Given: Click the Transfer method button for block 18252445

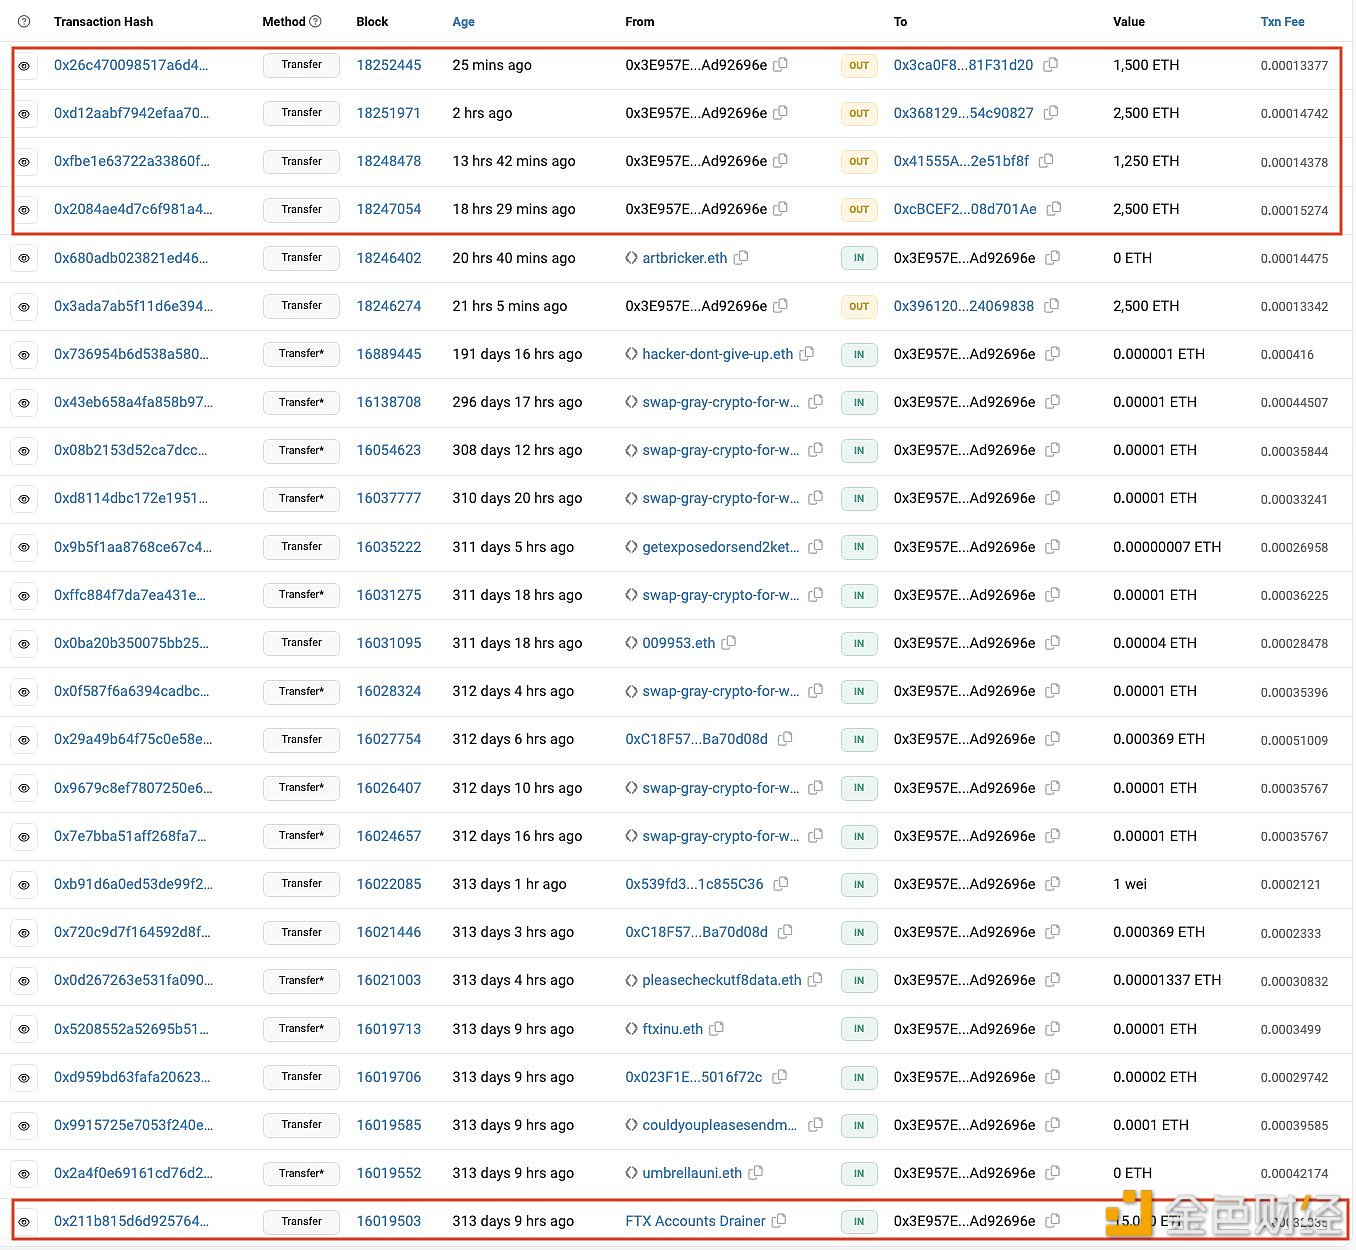Looking at the screenshot, I should tap(301, 65).
